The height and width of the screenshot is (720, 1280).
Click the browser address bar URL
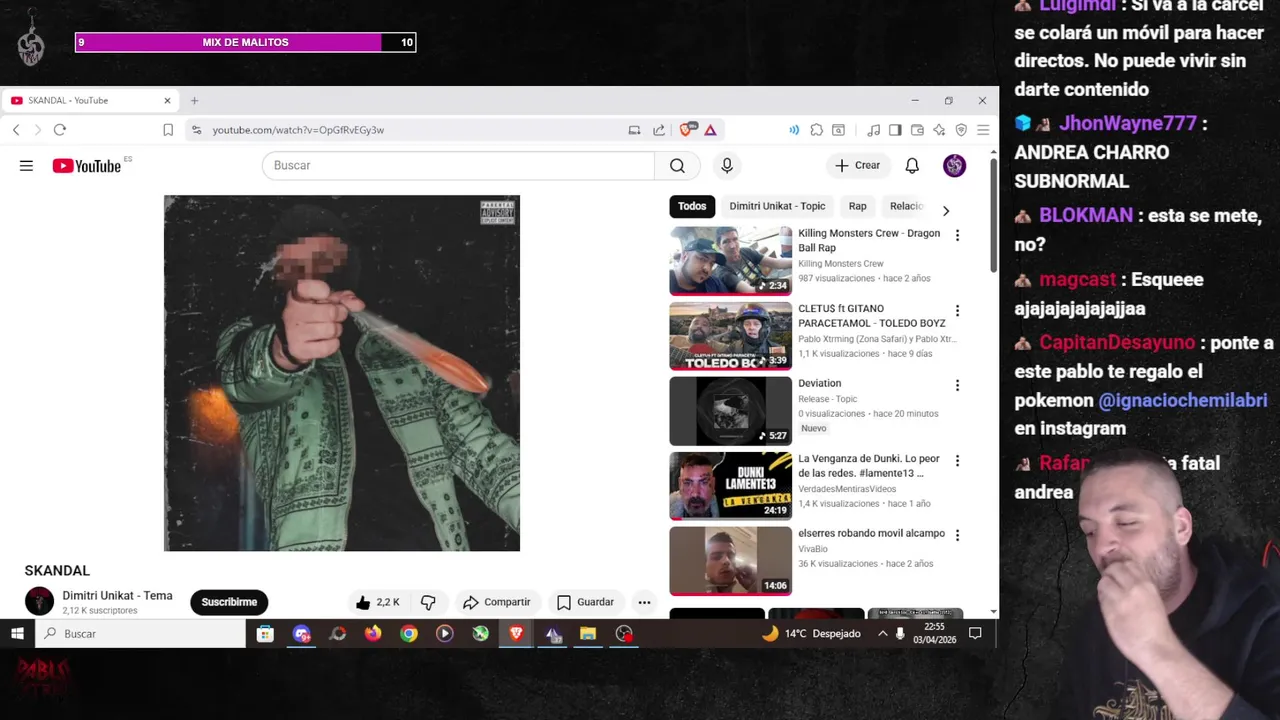pyautogui.click(x=298, y=130)
